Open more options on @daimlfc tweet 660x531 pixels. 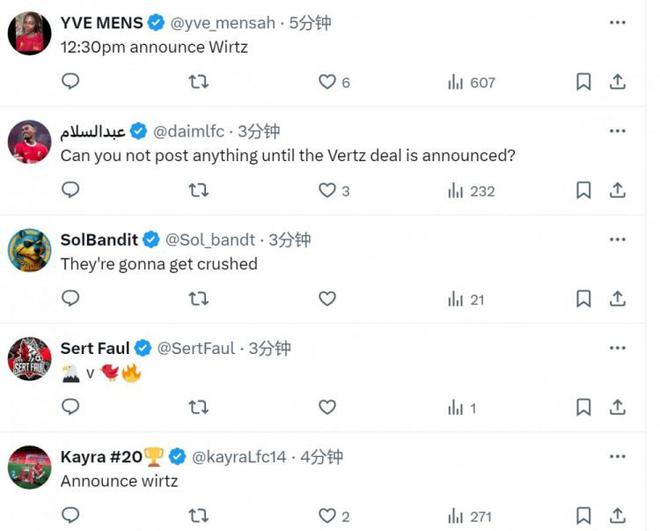tap(617, 131)
